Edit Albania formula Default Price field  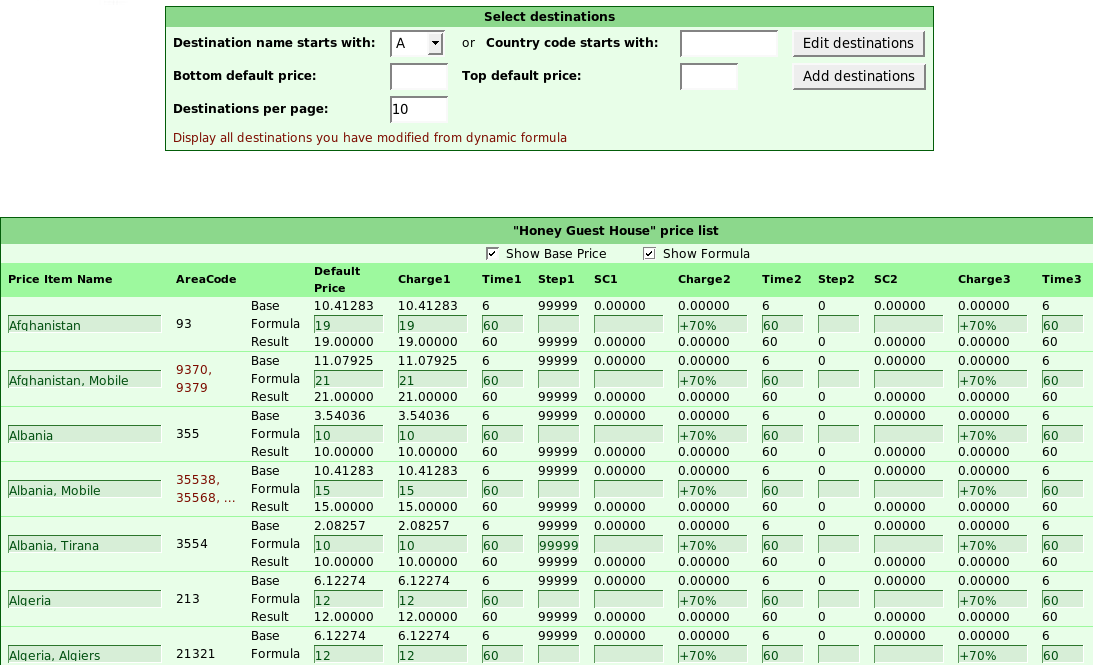[348, 434]
